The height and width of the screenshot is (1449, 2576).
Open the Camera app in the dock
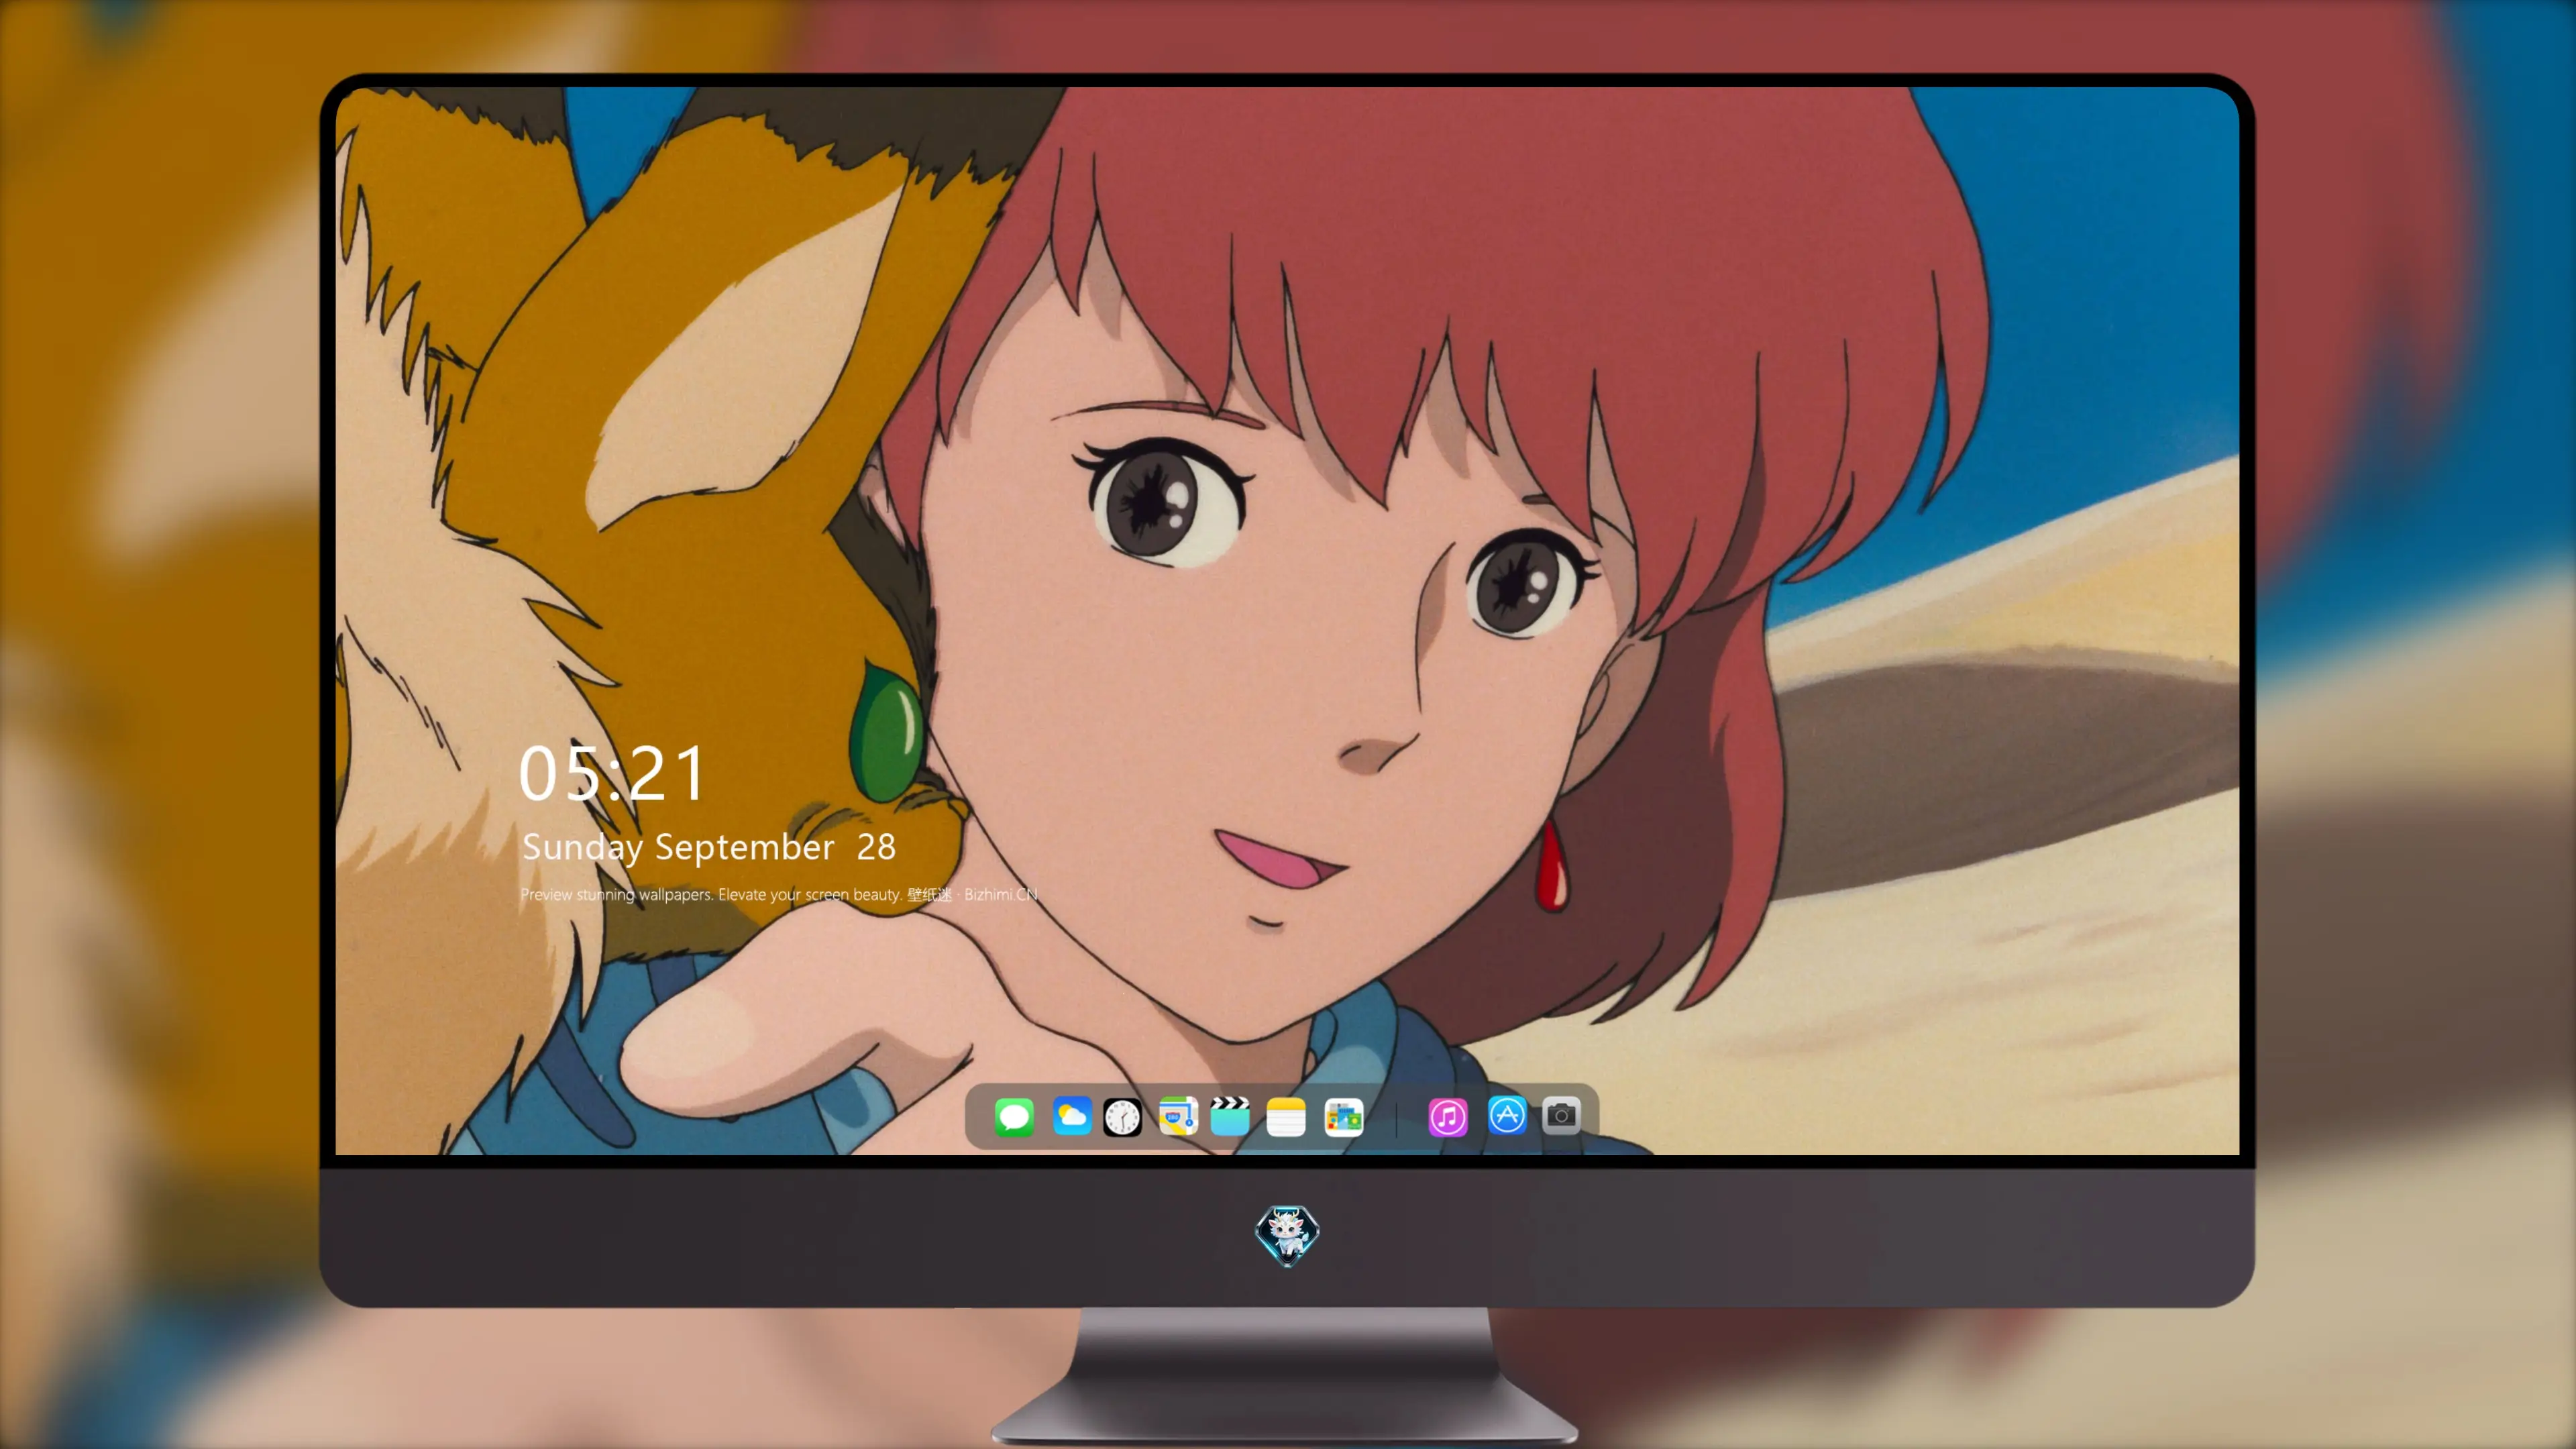tap(1561, 1116)
